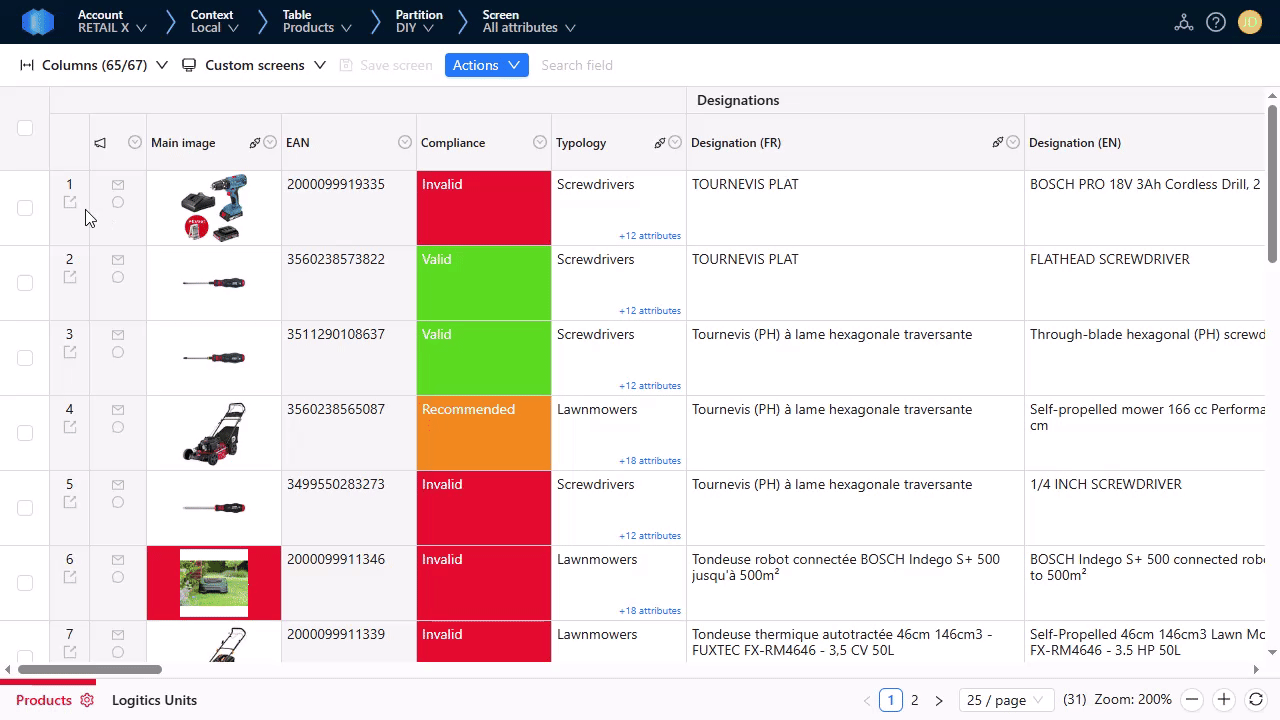
Task: Click Products tab settings gear icon
Action: (x=87, y=700)
